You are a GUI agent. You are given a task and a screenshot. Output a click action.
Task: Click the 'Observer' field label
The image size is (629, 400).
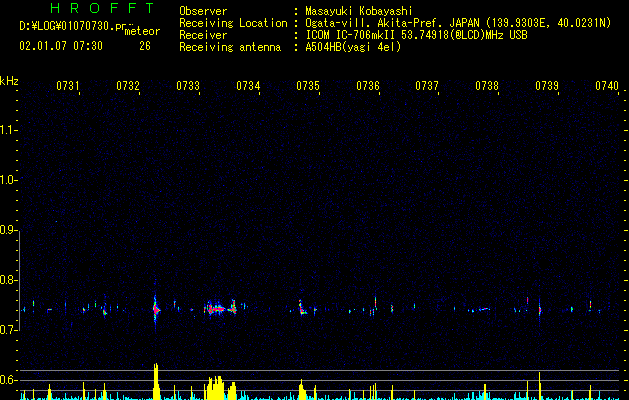tap(203, 11)
